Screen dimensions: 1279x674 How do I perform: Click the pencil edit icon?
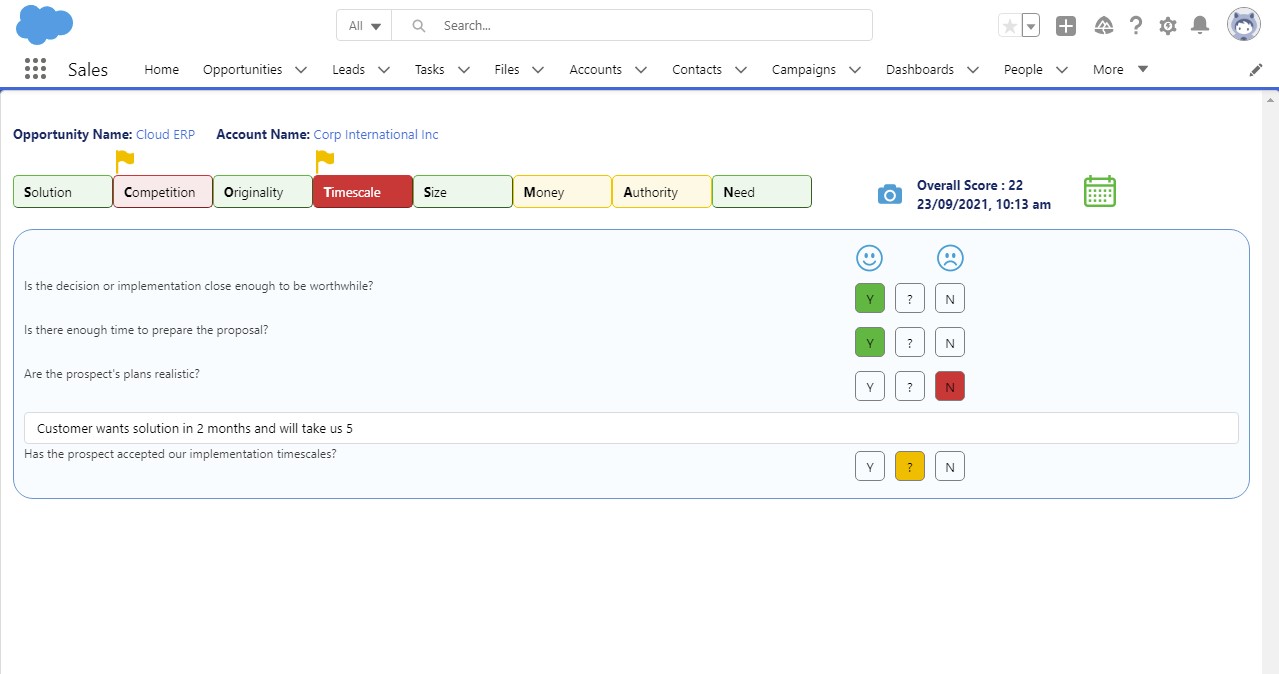point(1255,69)
